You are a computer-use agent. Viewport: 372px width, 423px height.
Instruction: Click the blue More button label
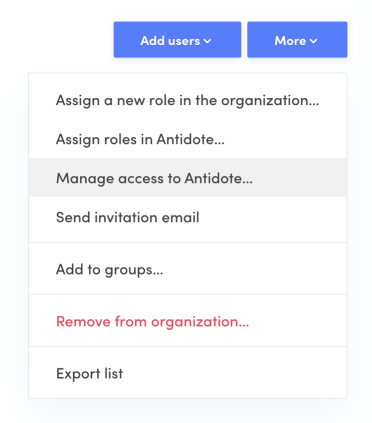click(290, 41)
